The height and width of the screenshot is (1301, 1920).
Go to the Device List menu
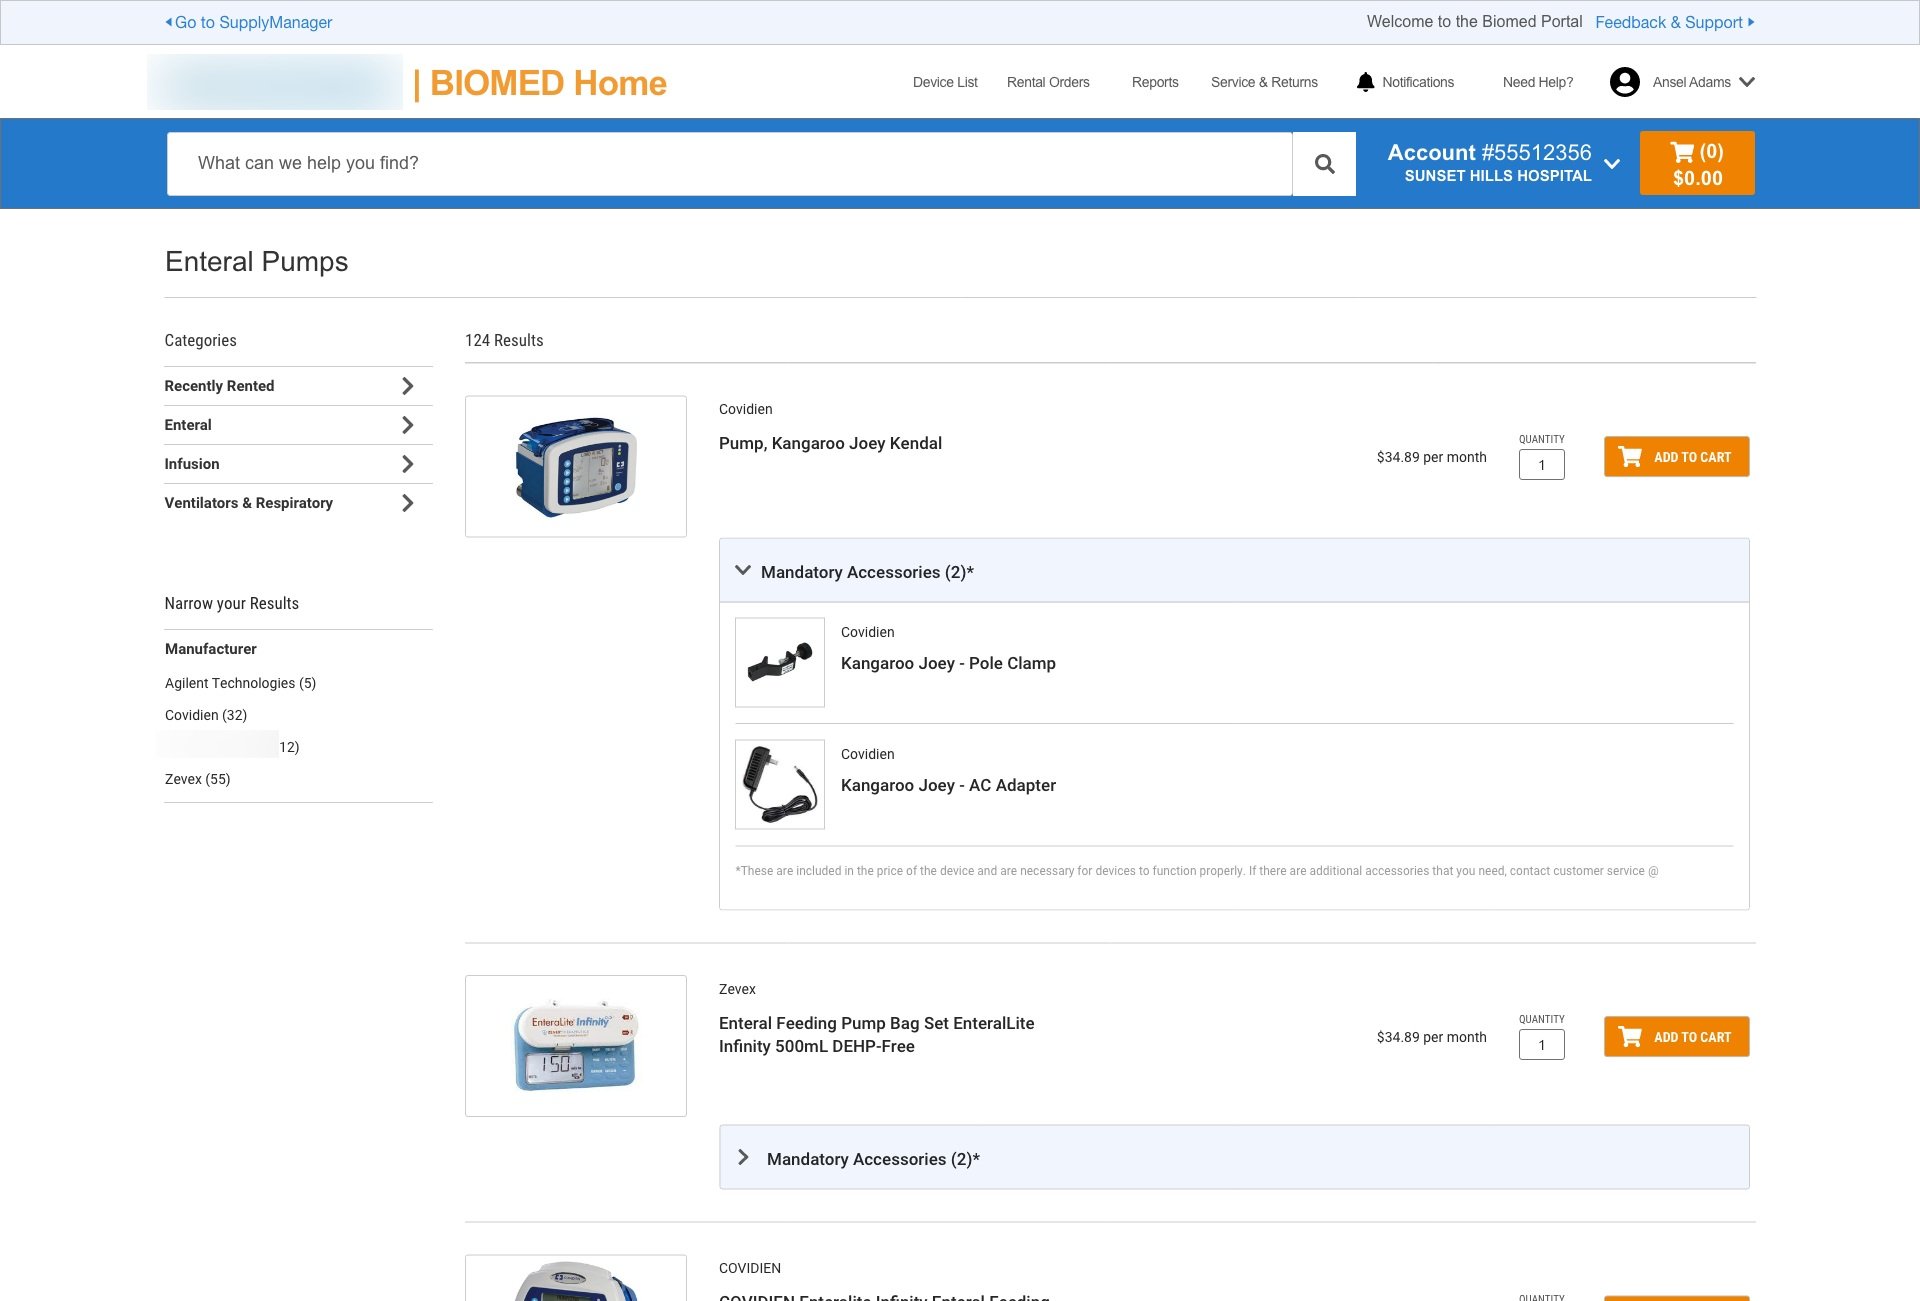[945, 82]
